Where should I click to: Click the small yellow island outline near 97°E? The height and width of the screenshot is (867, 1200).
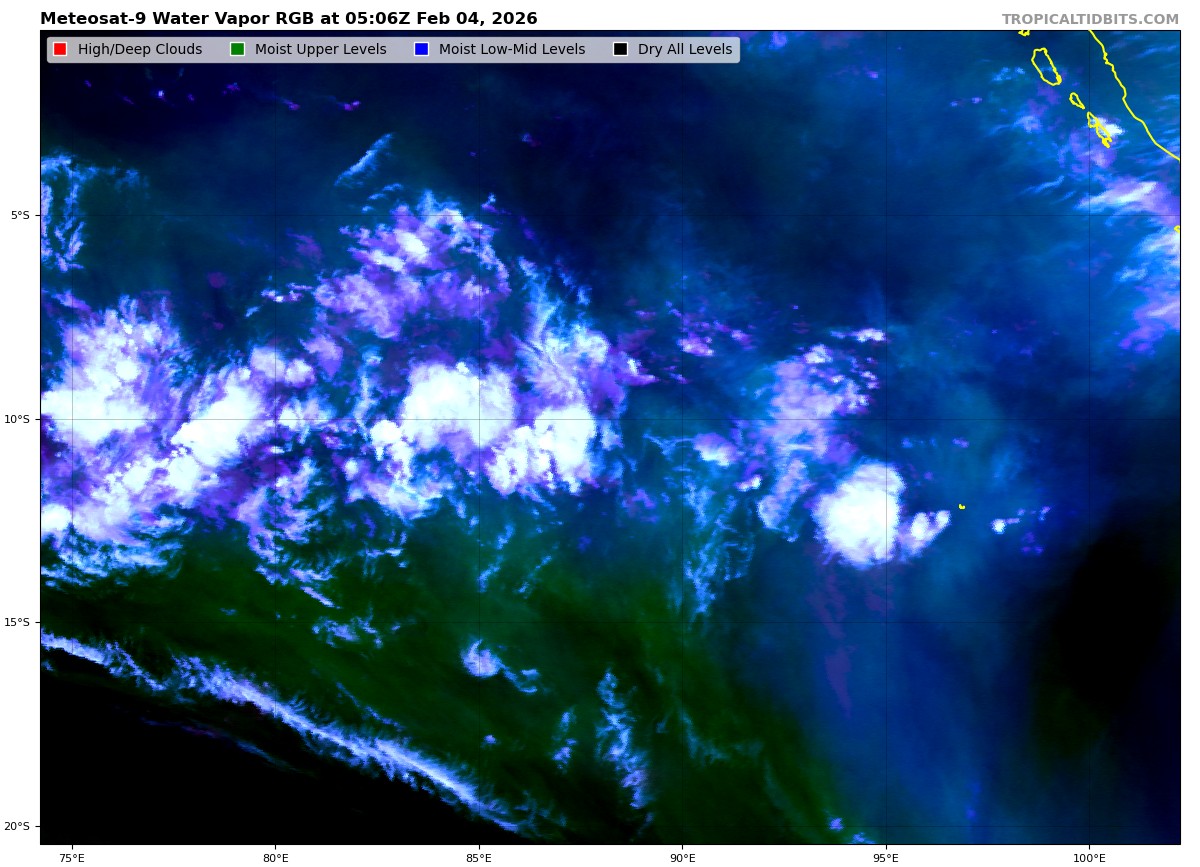click(962, 507)
